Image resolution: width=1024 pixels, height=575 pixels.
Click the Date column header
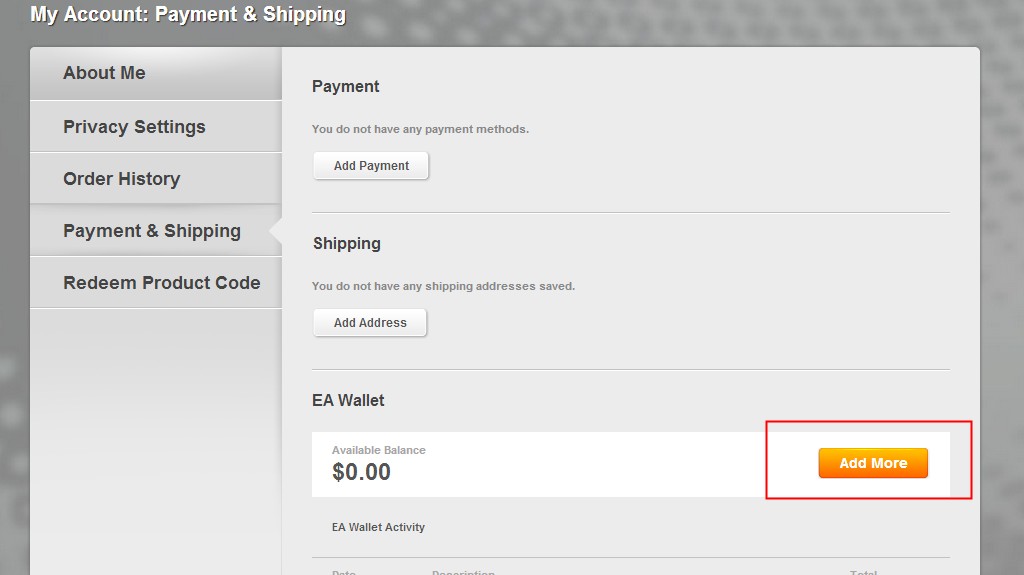[344, 572]
